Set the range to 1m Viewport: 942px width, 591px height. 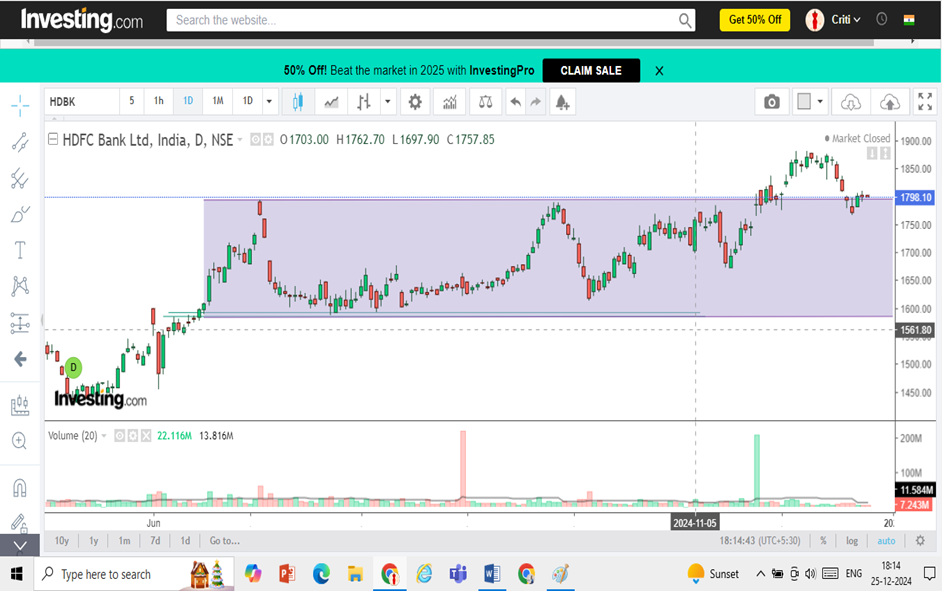[124, 541]
